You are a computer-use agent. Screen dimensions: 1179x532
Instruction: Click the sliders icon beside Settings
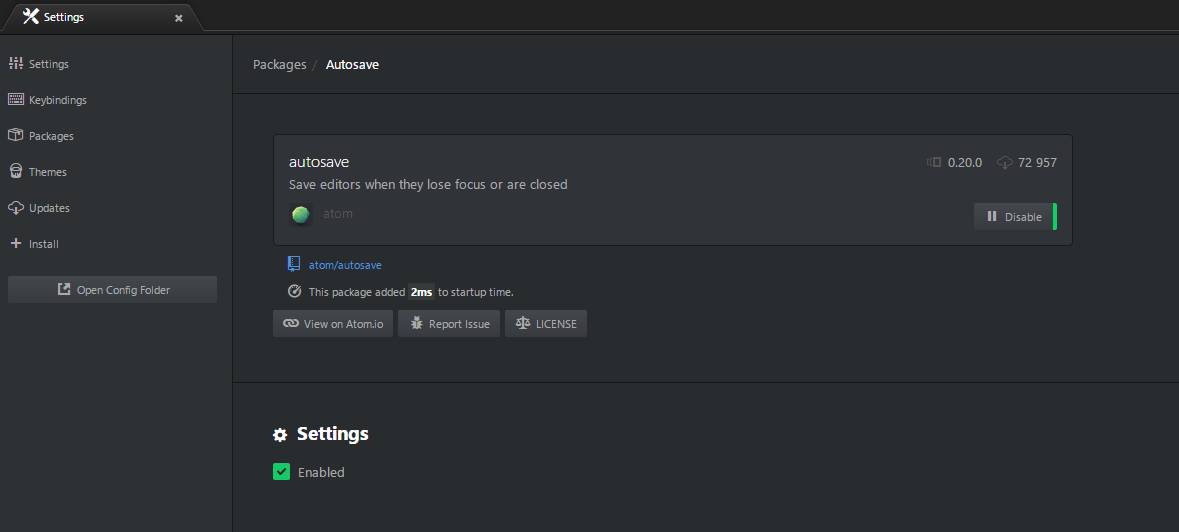tap(16, 64)
